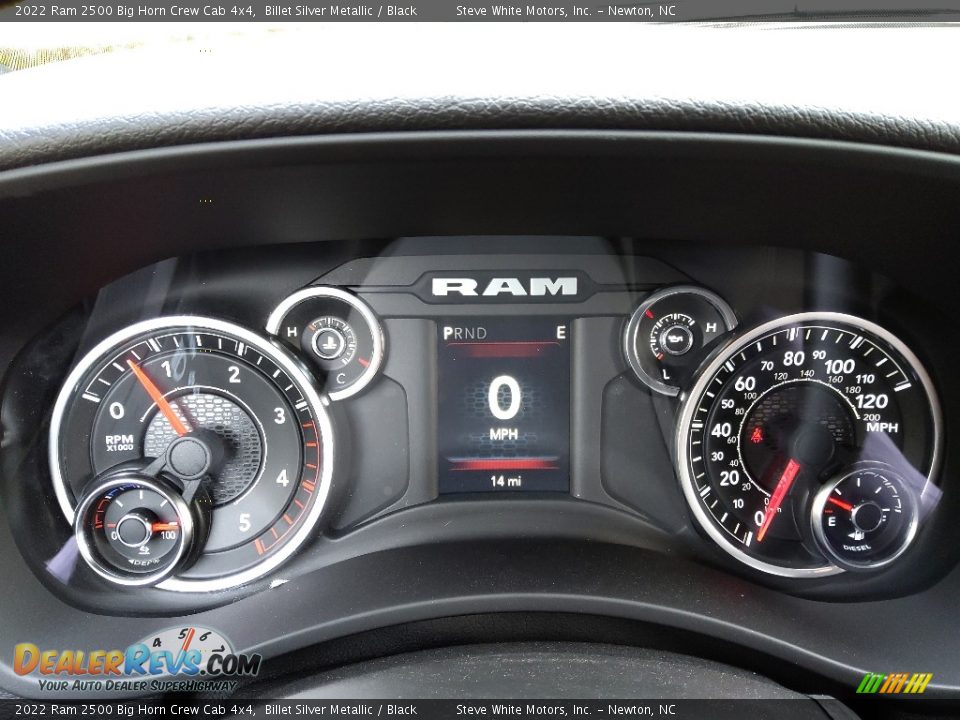Select the coolant temperature thermometer icon
This screenshot has width=960, height=720.
pyautogui.click(x=329, y=344)
